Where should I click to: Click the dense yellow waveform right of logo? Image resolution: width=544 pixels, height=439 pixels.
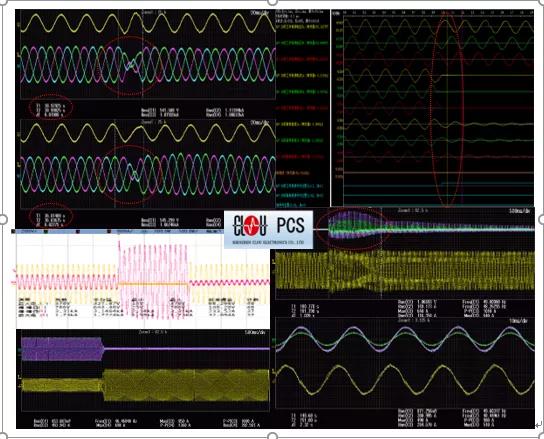coord(405,271)
